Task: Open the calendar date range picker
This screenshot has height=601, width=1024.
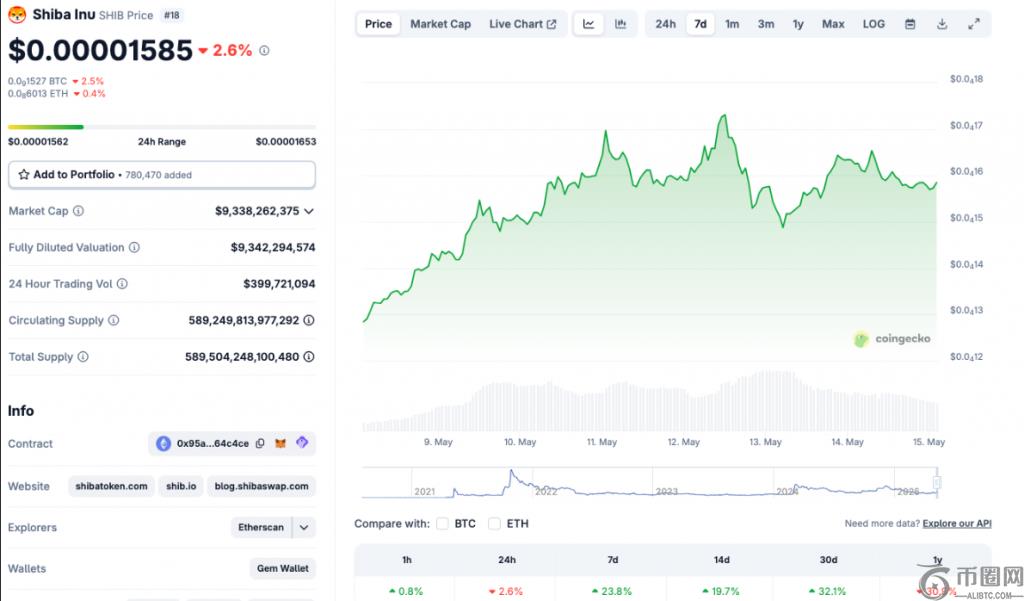Action: tap(909, 24)
